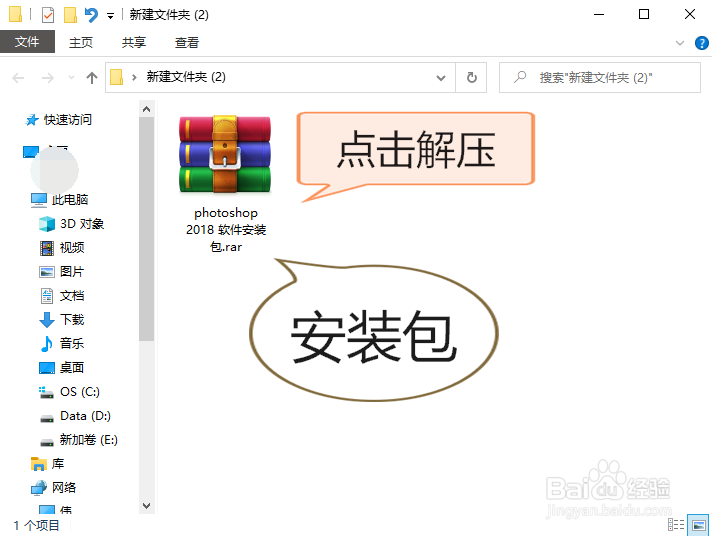Click the title bar folder icon
The height and width of the screenshot is (536, 712).
tap(15, 14)
